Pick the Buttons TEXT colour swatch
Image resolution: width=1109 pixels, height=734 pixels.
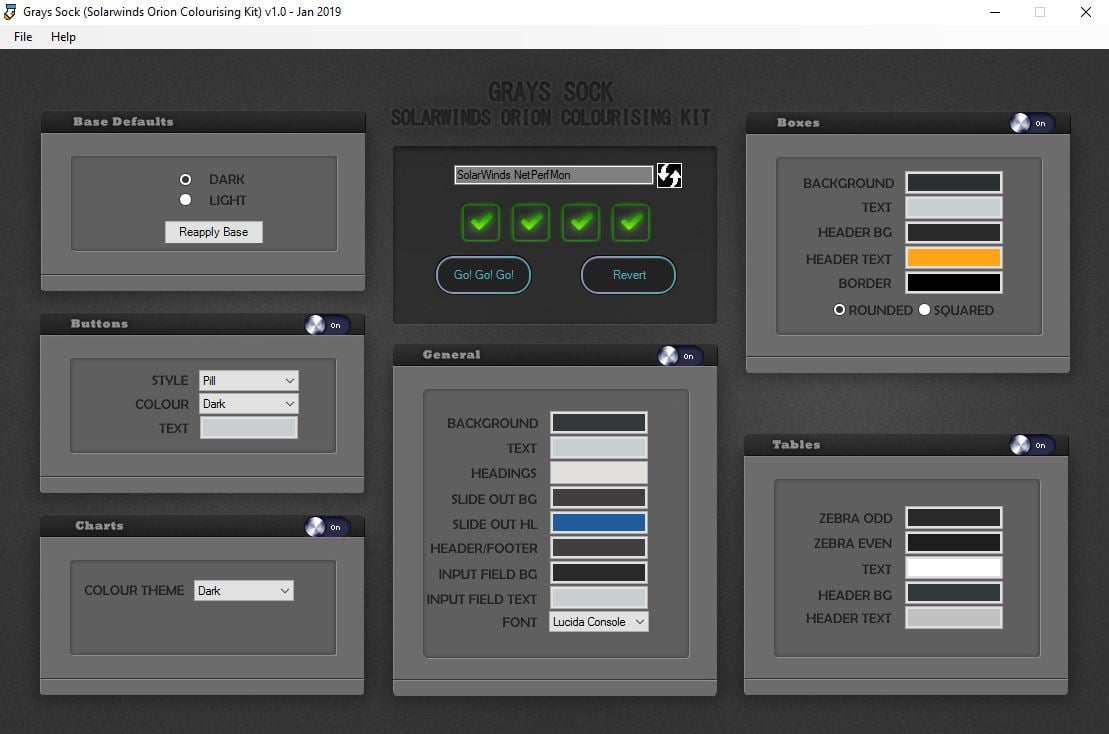point(249,428)
